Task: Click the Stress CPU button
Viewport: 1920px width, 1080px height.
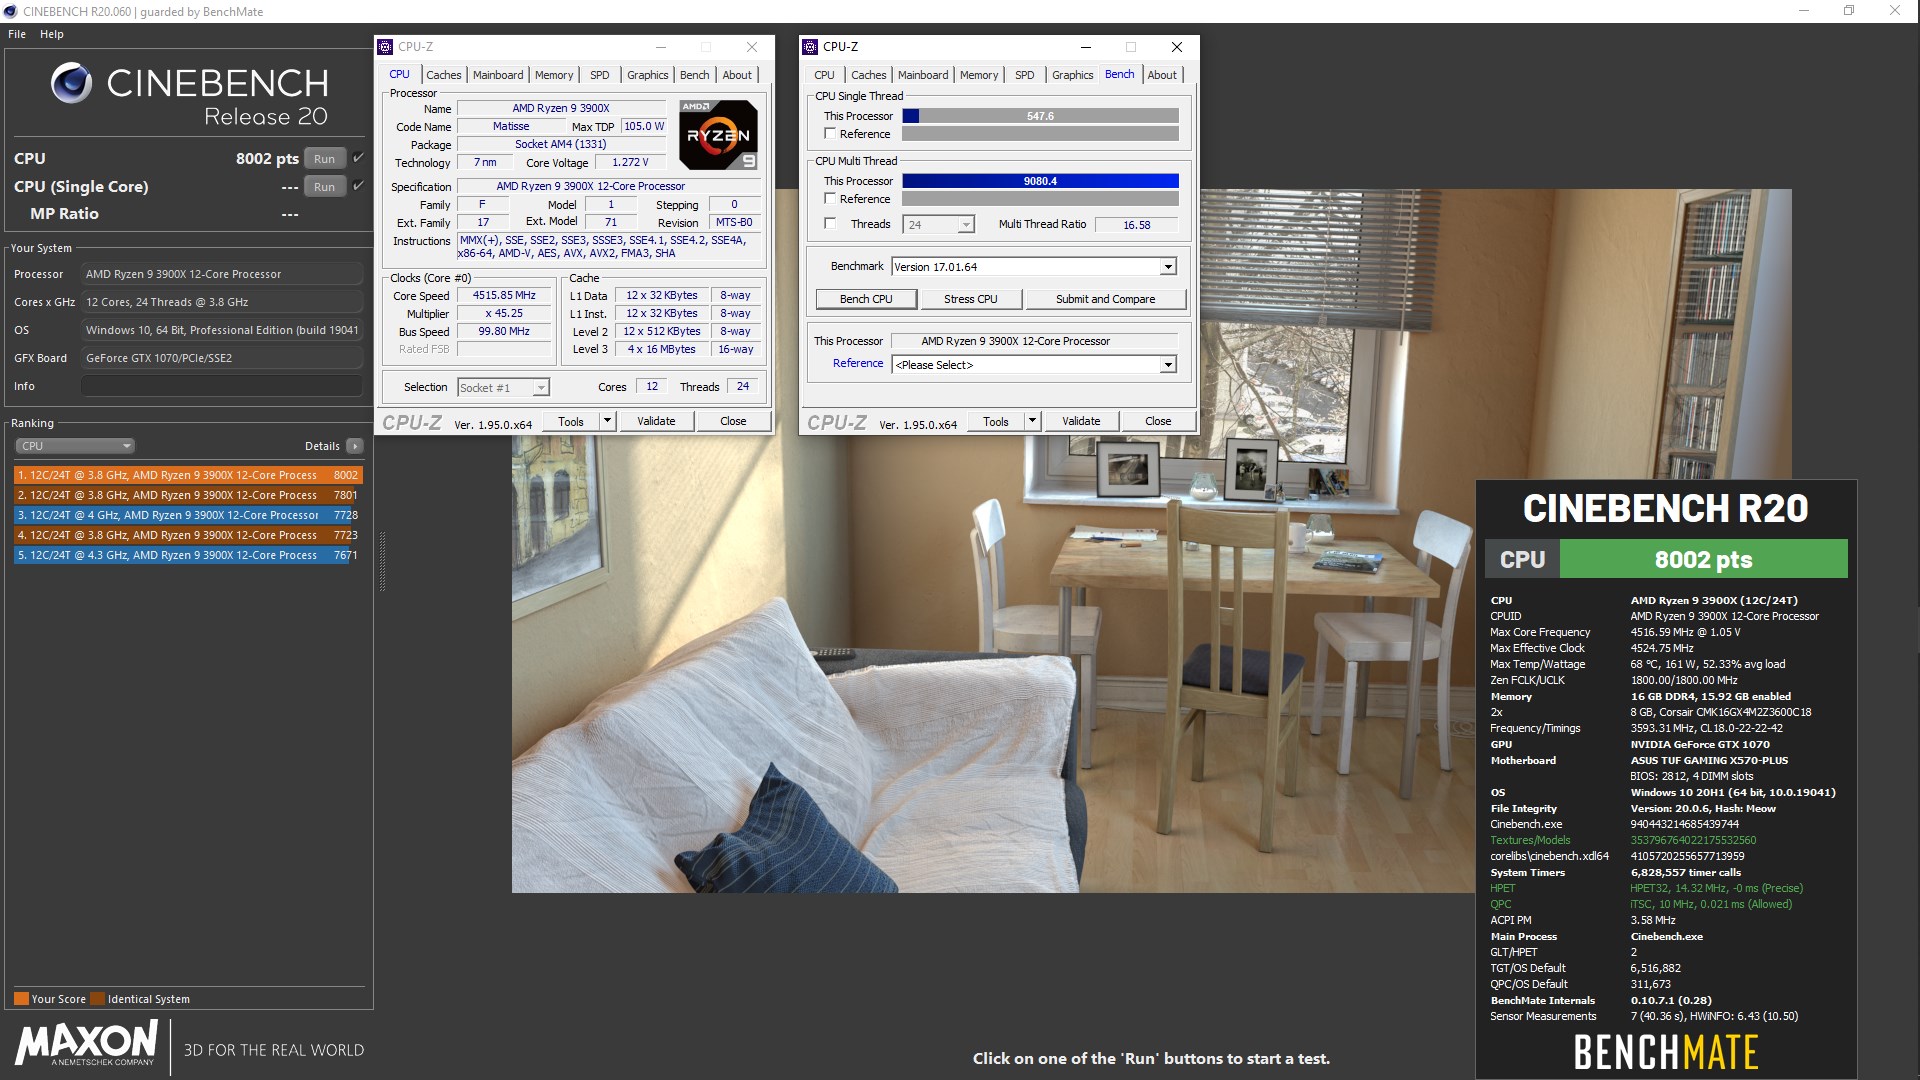Action: pyautogui.click(x=970, y=299)
